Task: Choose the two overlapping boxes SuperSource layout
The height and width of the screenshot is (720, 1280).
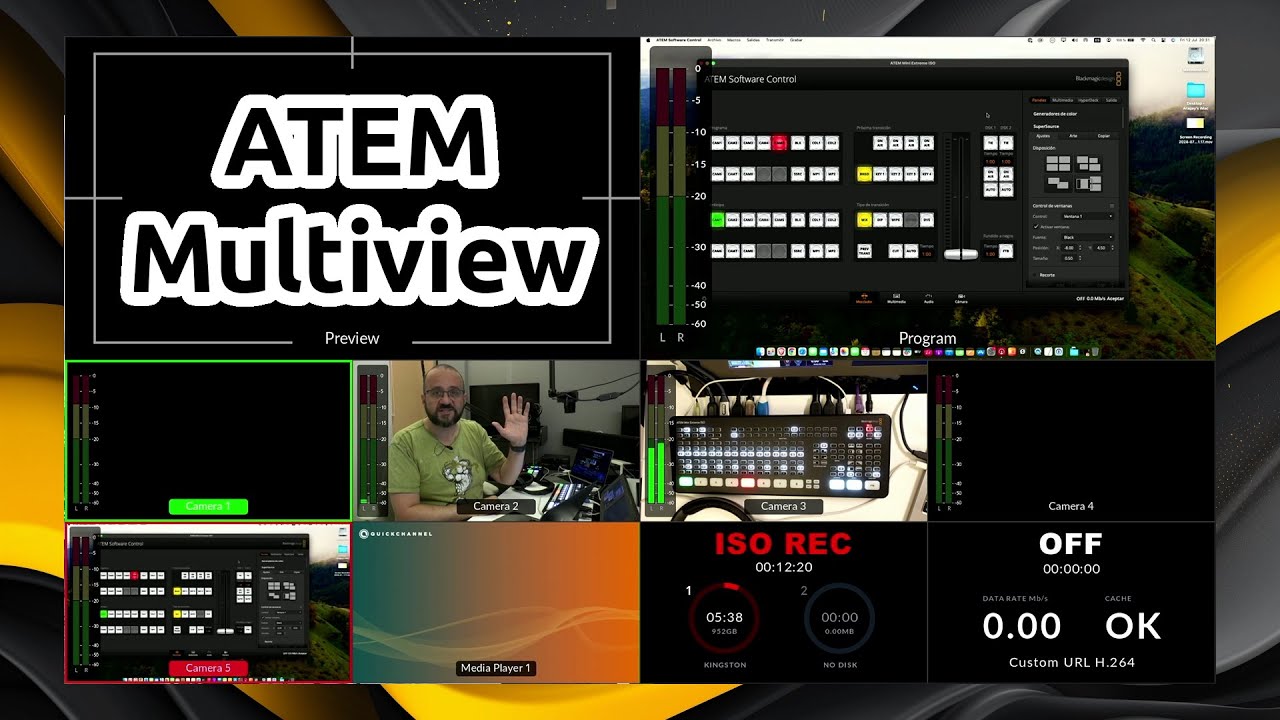Action: [x=1058, y=184]
